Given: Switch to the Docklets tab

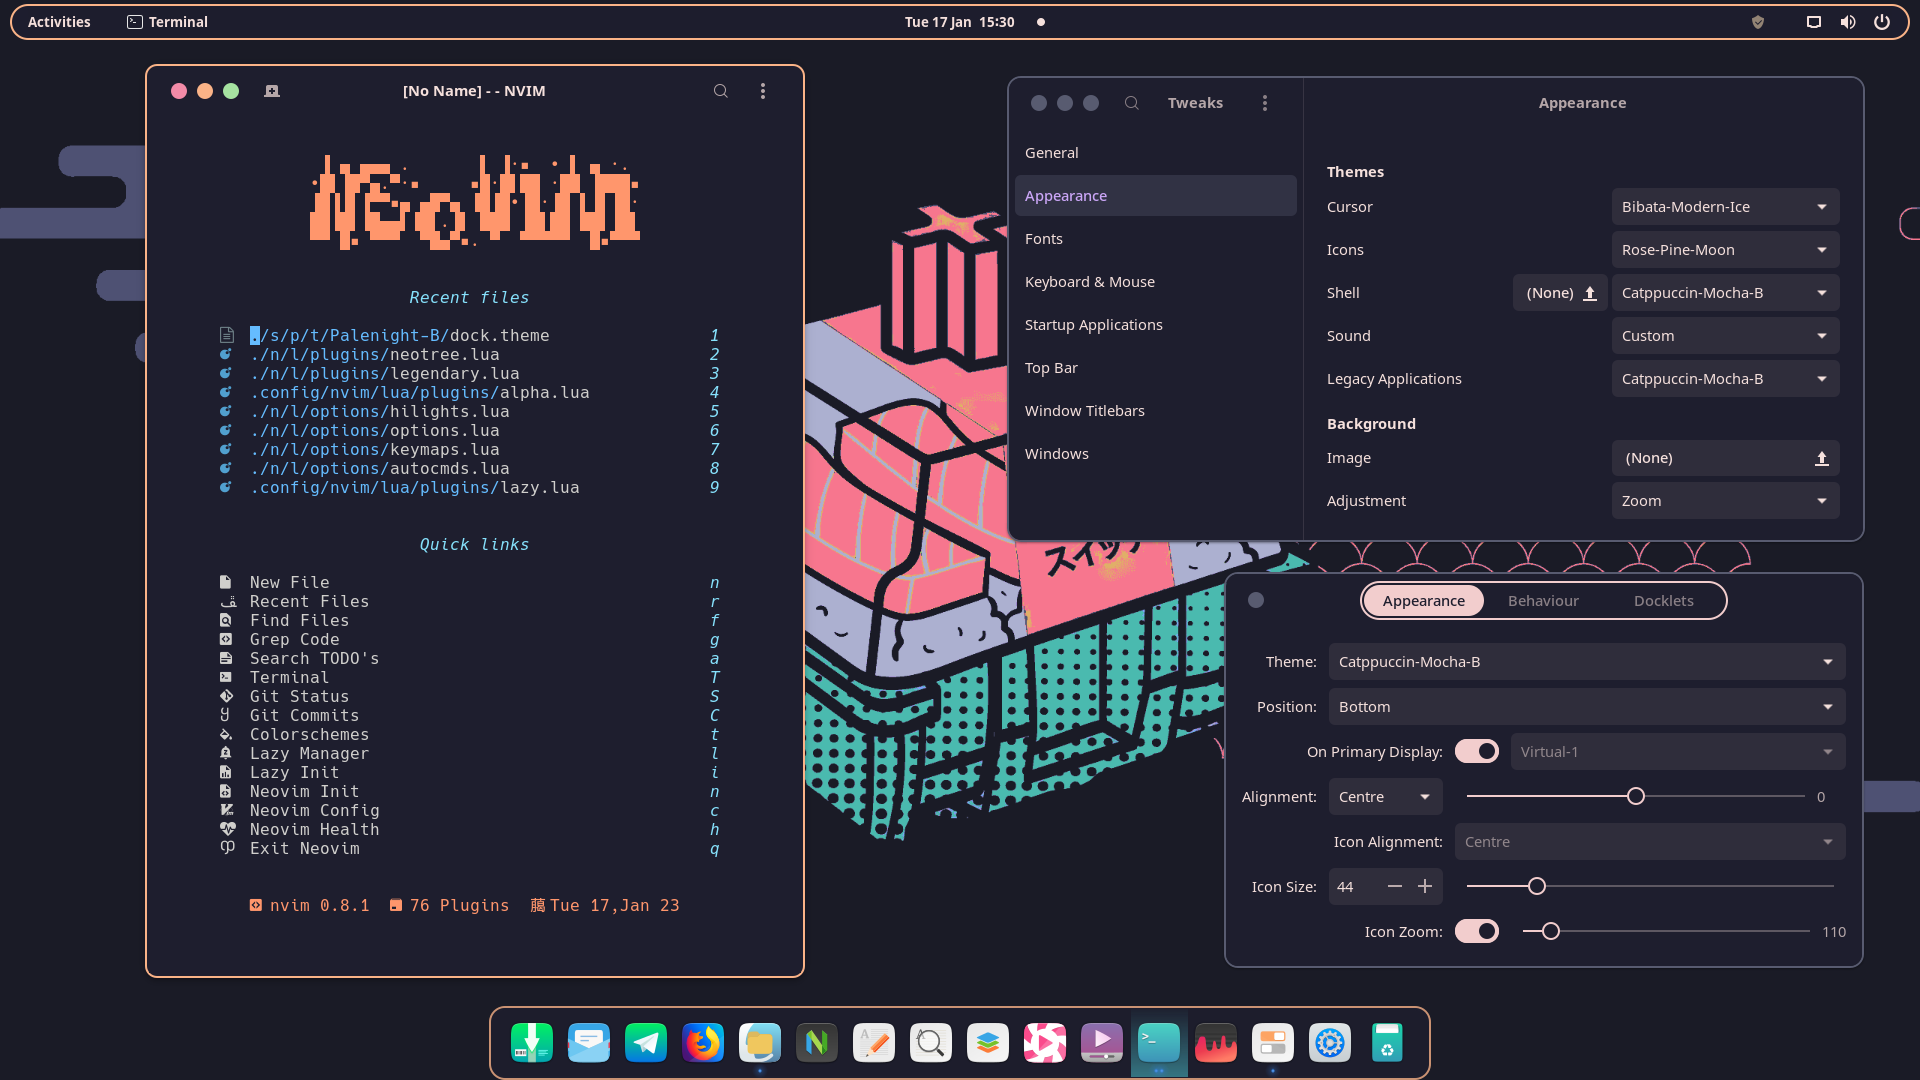Looking at the screenshot, I should (x=1663, y=601).
